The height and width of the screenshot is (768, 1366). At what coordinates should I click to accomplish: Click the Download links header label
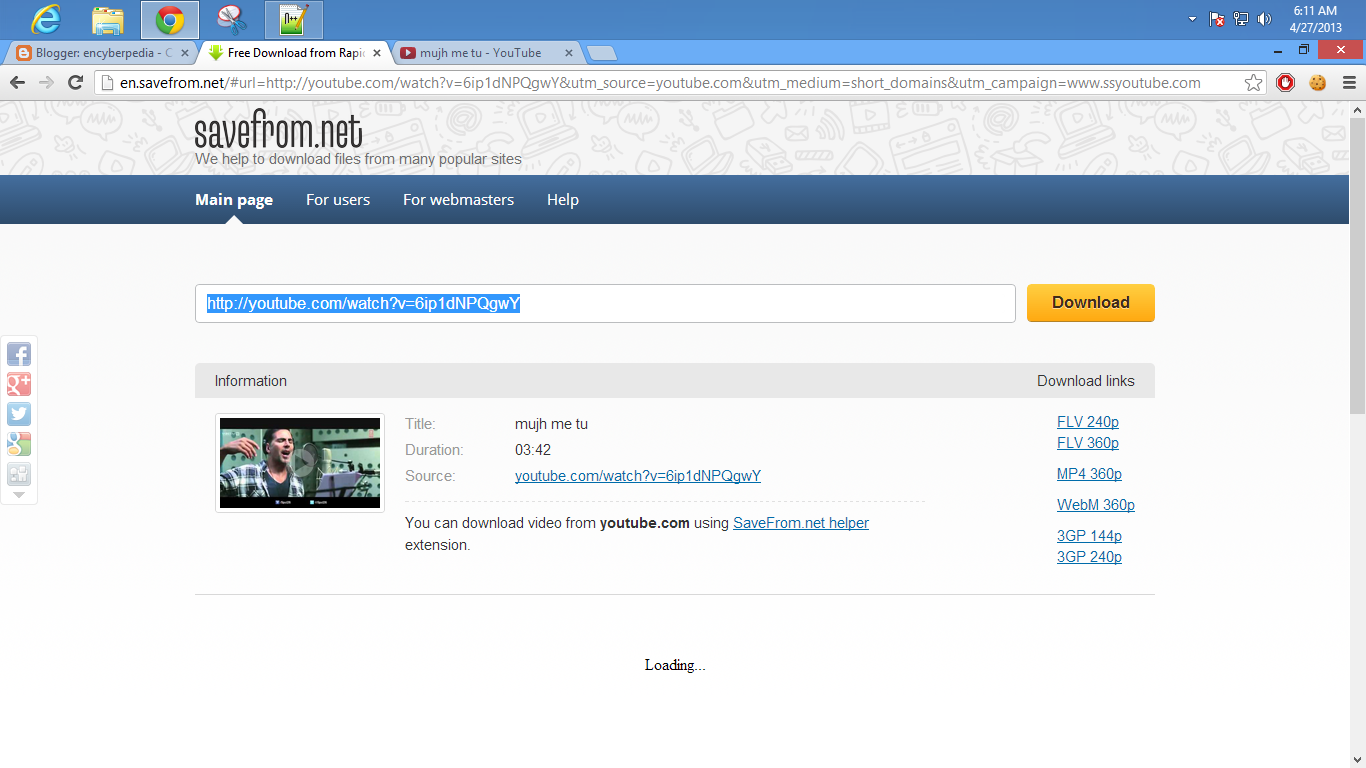point(1086,381)
